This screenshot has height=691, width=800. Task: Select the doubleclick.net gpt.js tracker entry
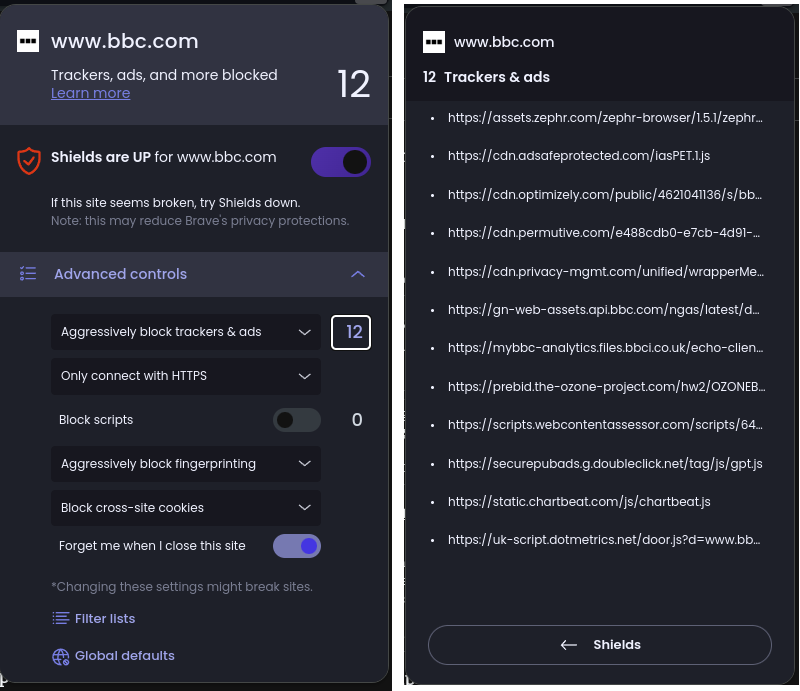click(x=605, y=464)
